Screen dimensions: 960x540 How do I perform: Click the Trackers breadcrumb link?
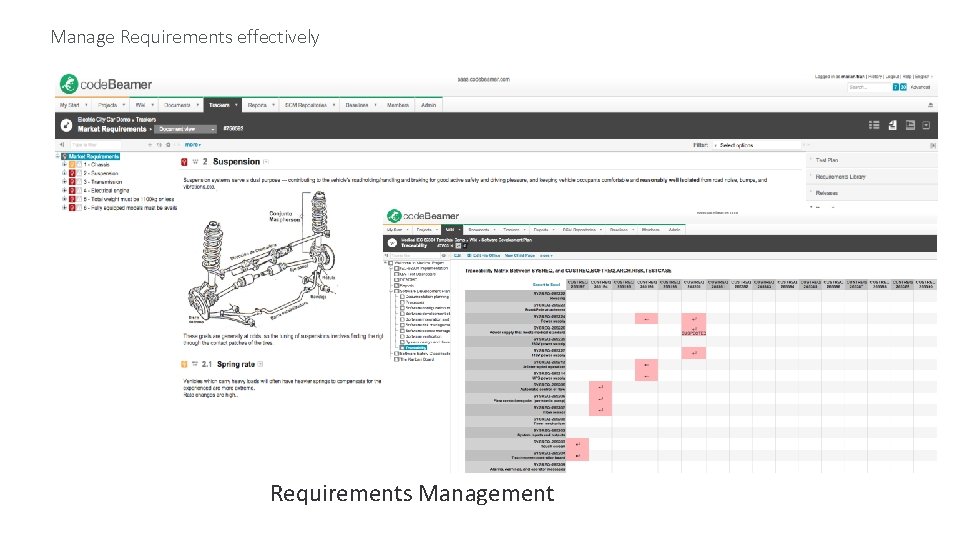click(x=146, y=119)
